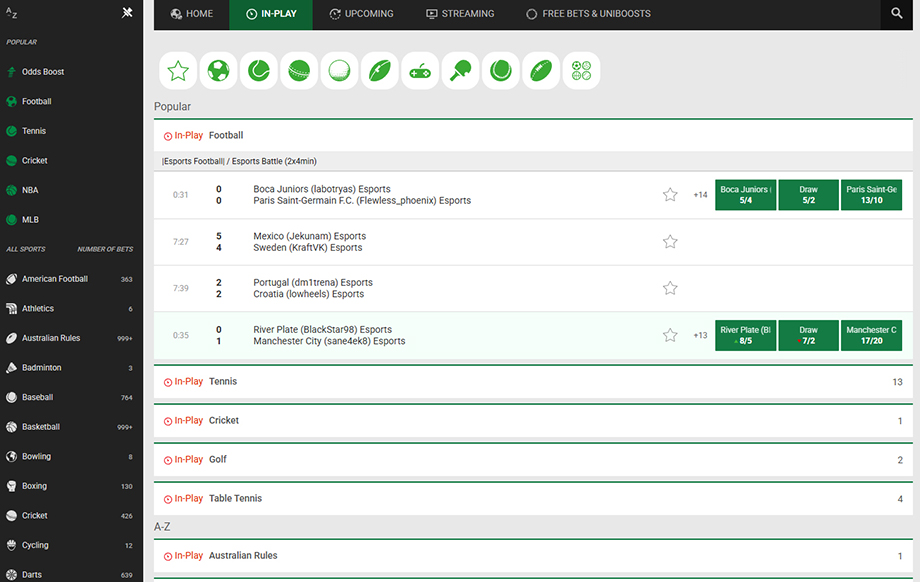Screen dimensions: 920x582
Task: Switch to the Upcoming tab
Action: coord(361,13)
